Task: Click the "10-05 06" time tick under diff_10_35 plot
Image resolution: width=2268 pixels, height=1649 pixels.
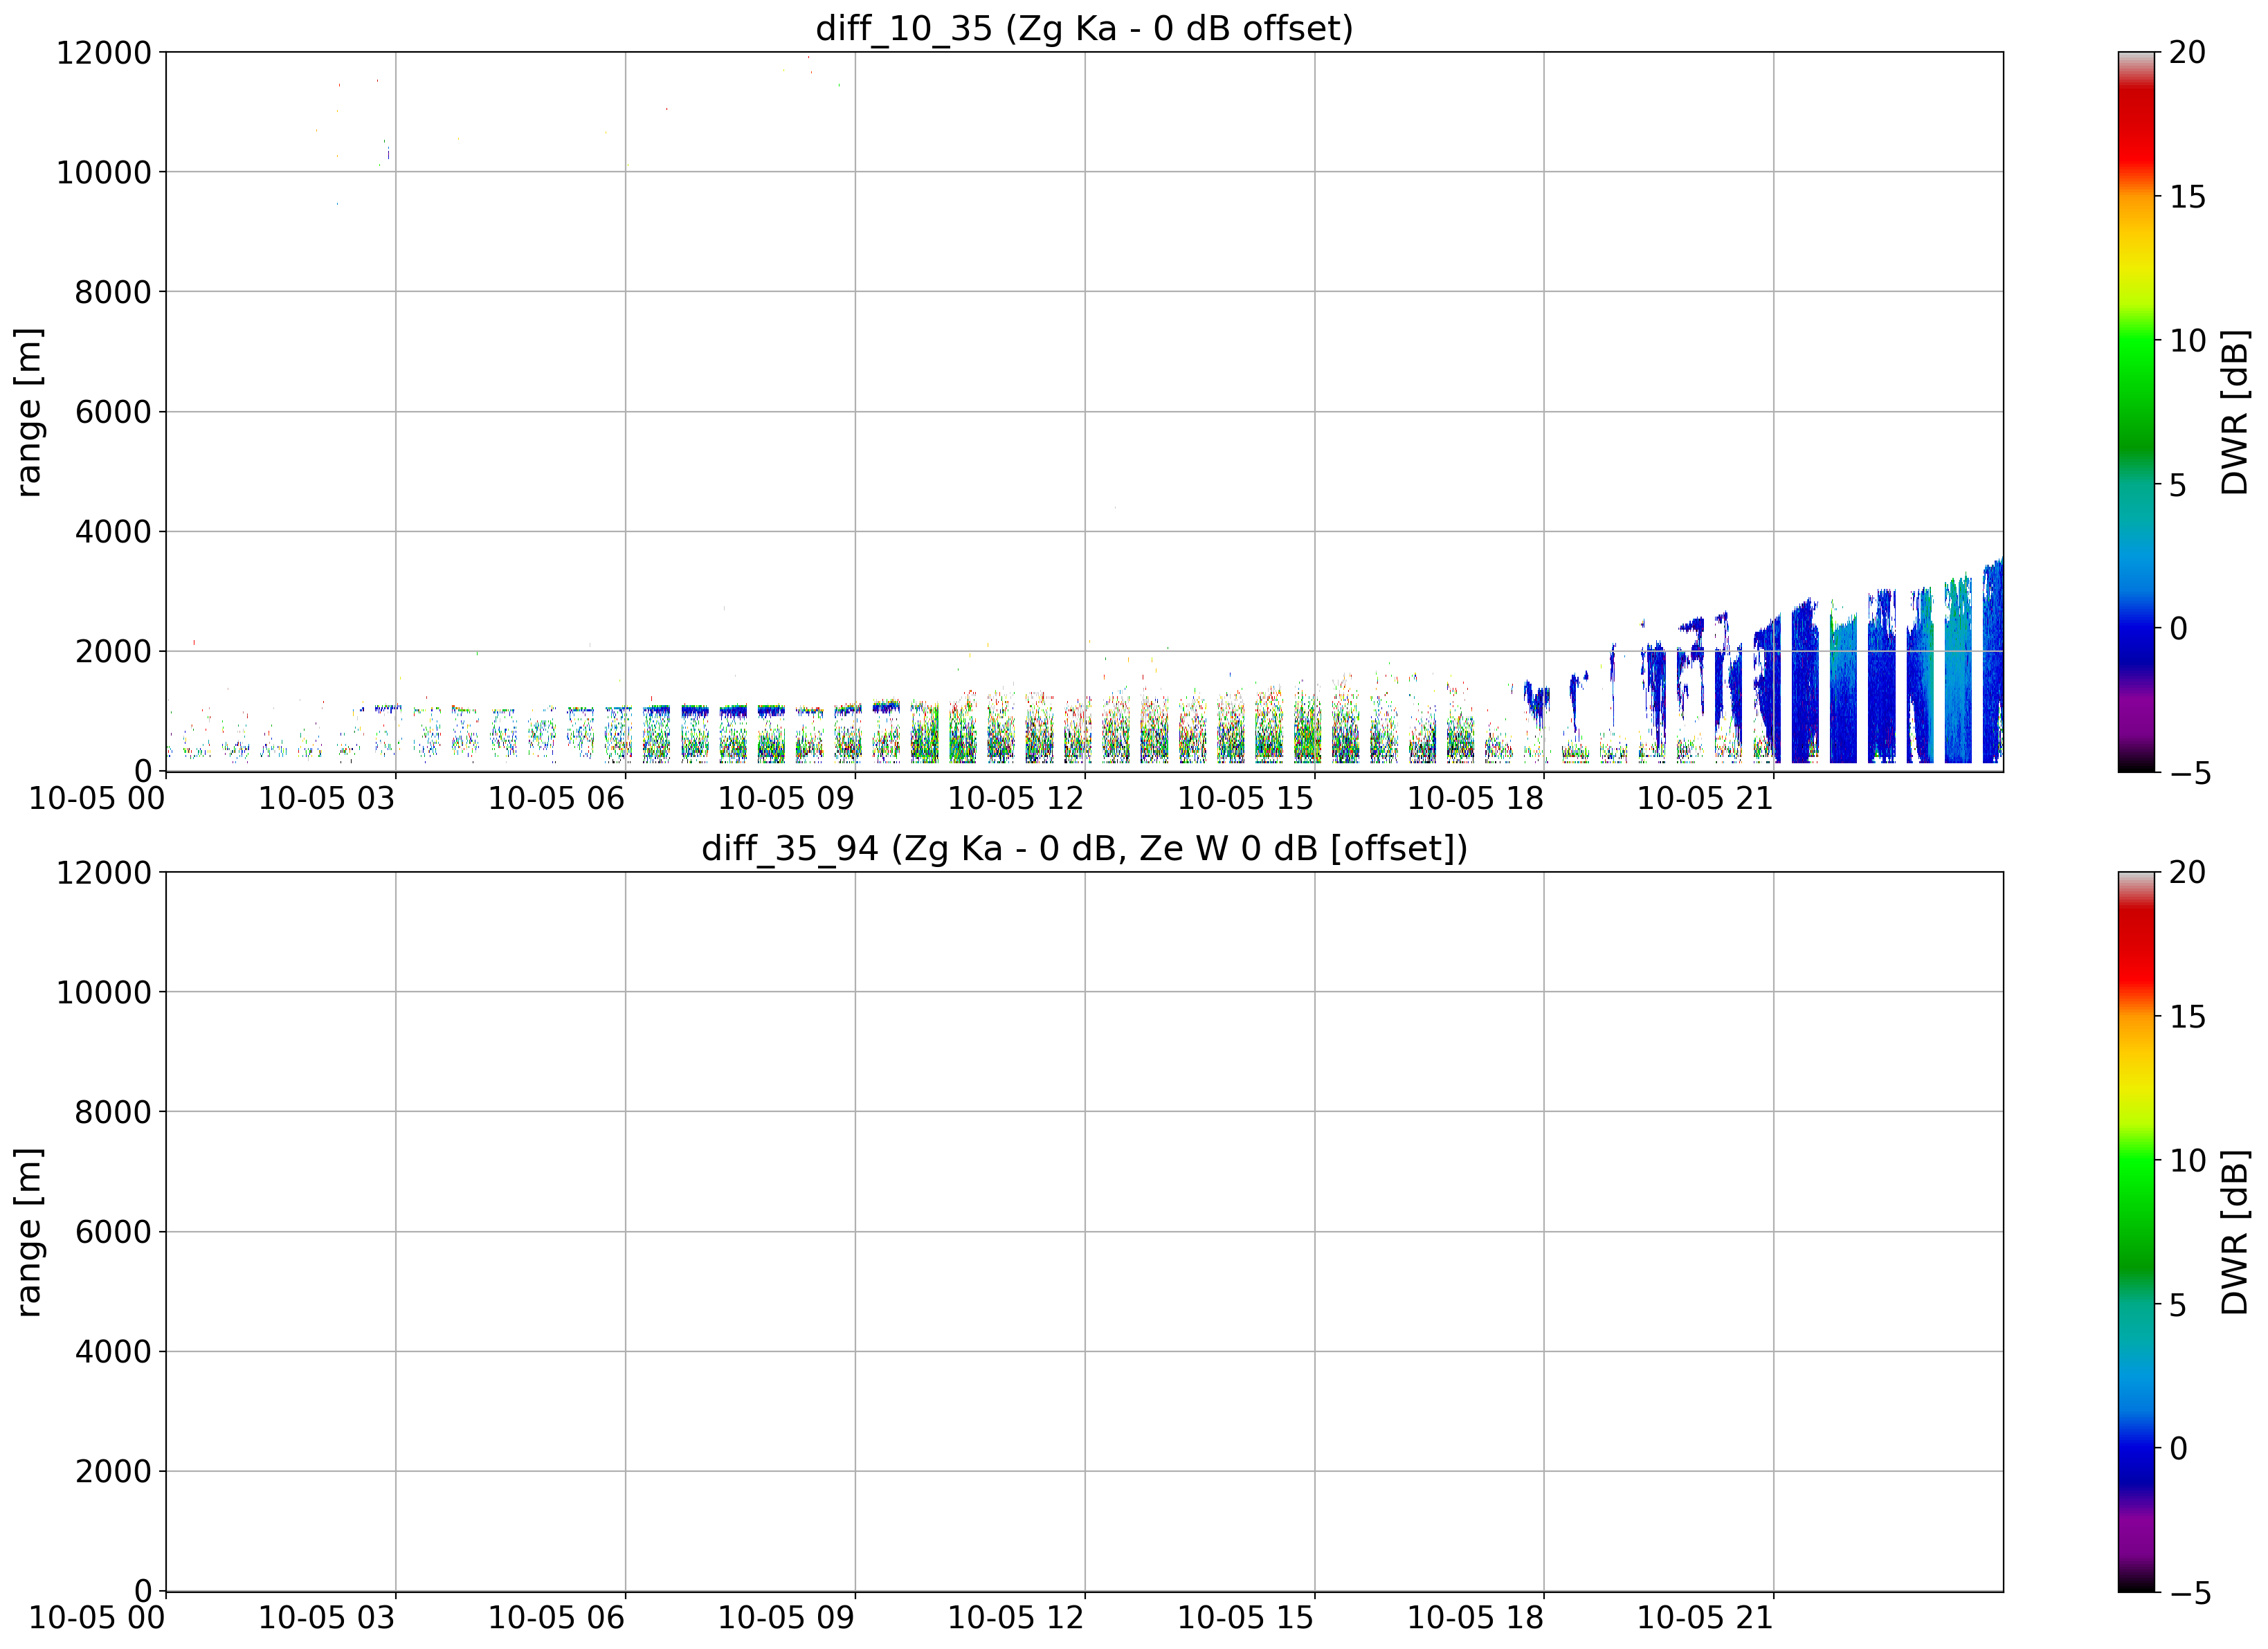Action: coord(556,798)
